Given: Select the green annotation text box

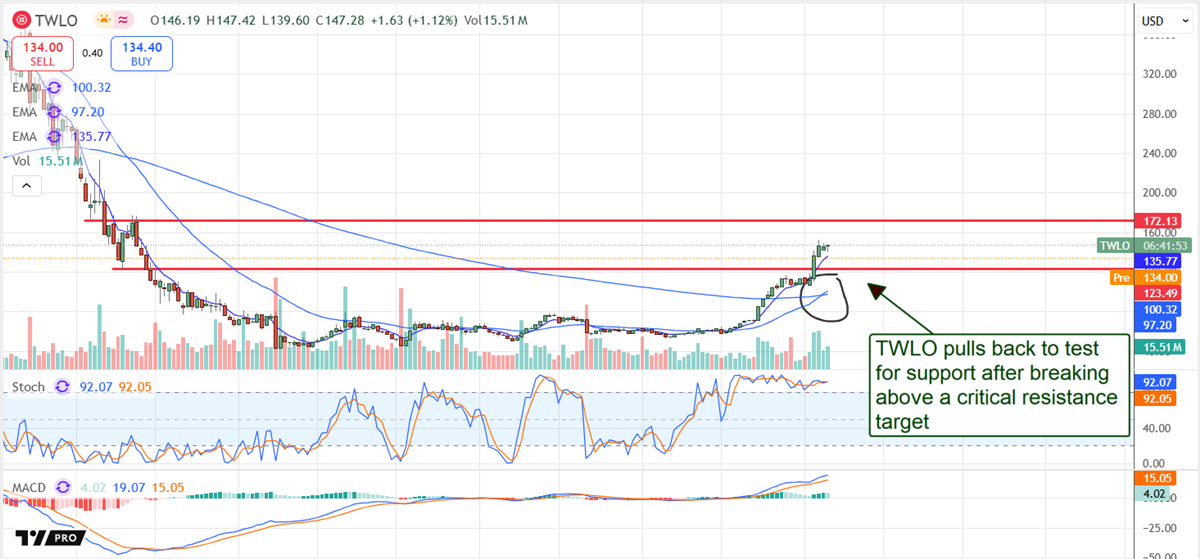Looking at the screenshot, I should point(997,386).
